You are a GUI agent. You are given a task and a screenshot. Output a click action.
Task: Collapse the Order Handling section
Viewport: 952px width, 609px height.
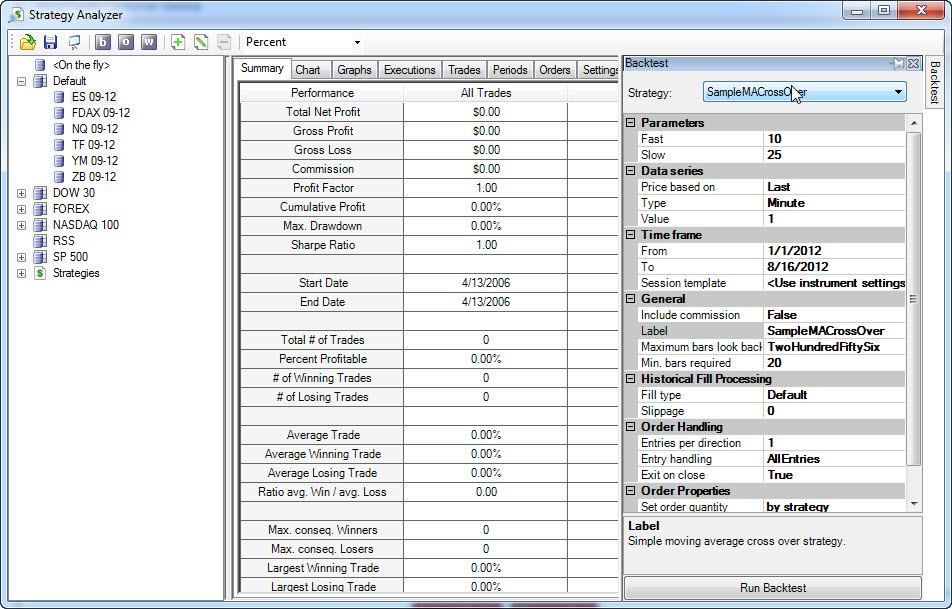tap(631, 427)
